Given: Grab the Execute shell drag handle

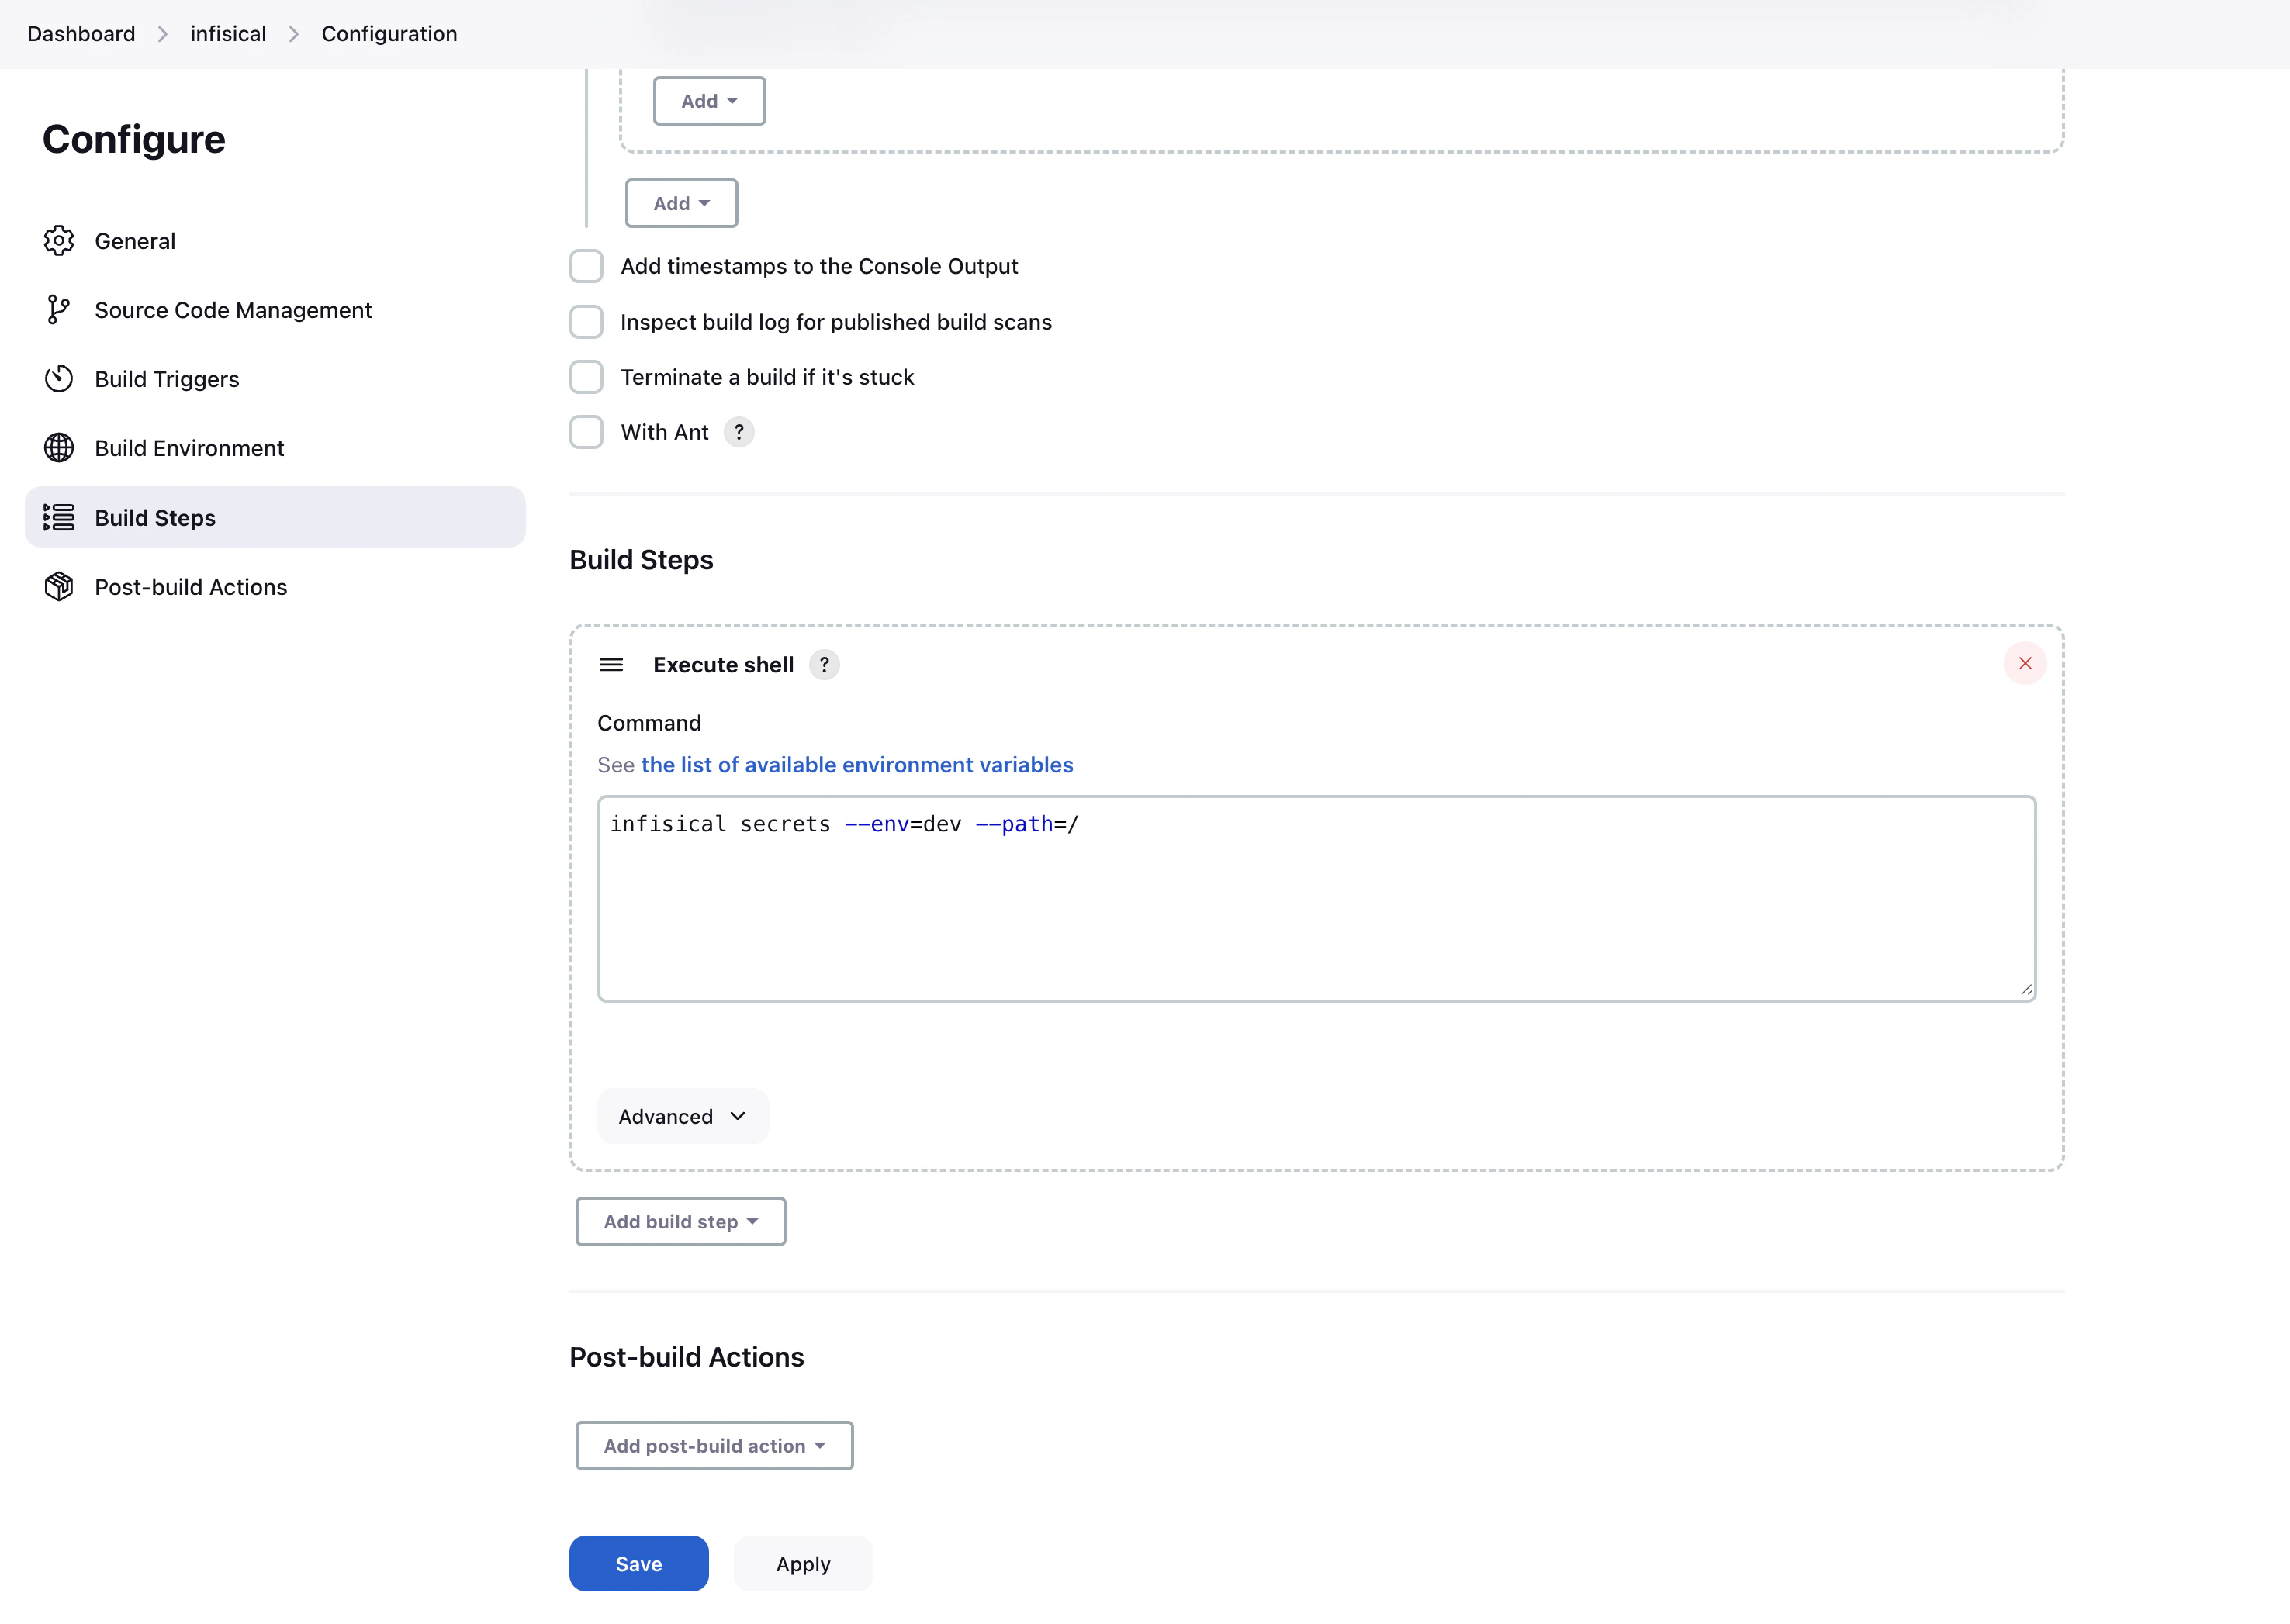Looking at the screenshot, I should (x=611, y=665).
